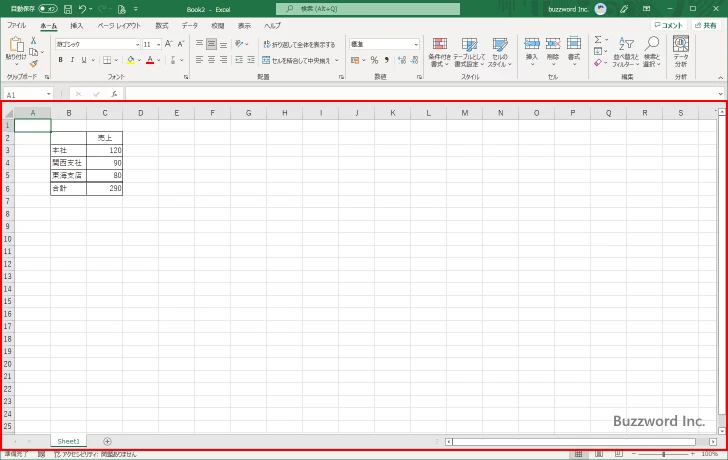Click the Copy icon
Viewport: 728px width, 460px height.
[x=33, y=52]
